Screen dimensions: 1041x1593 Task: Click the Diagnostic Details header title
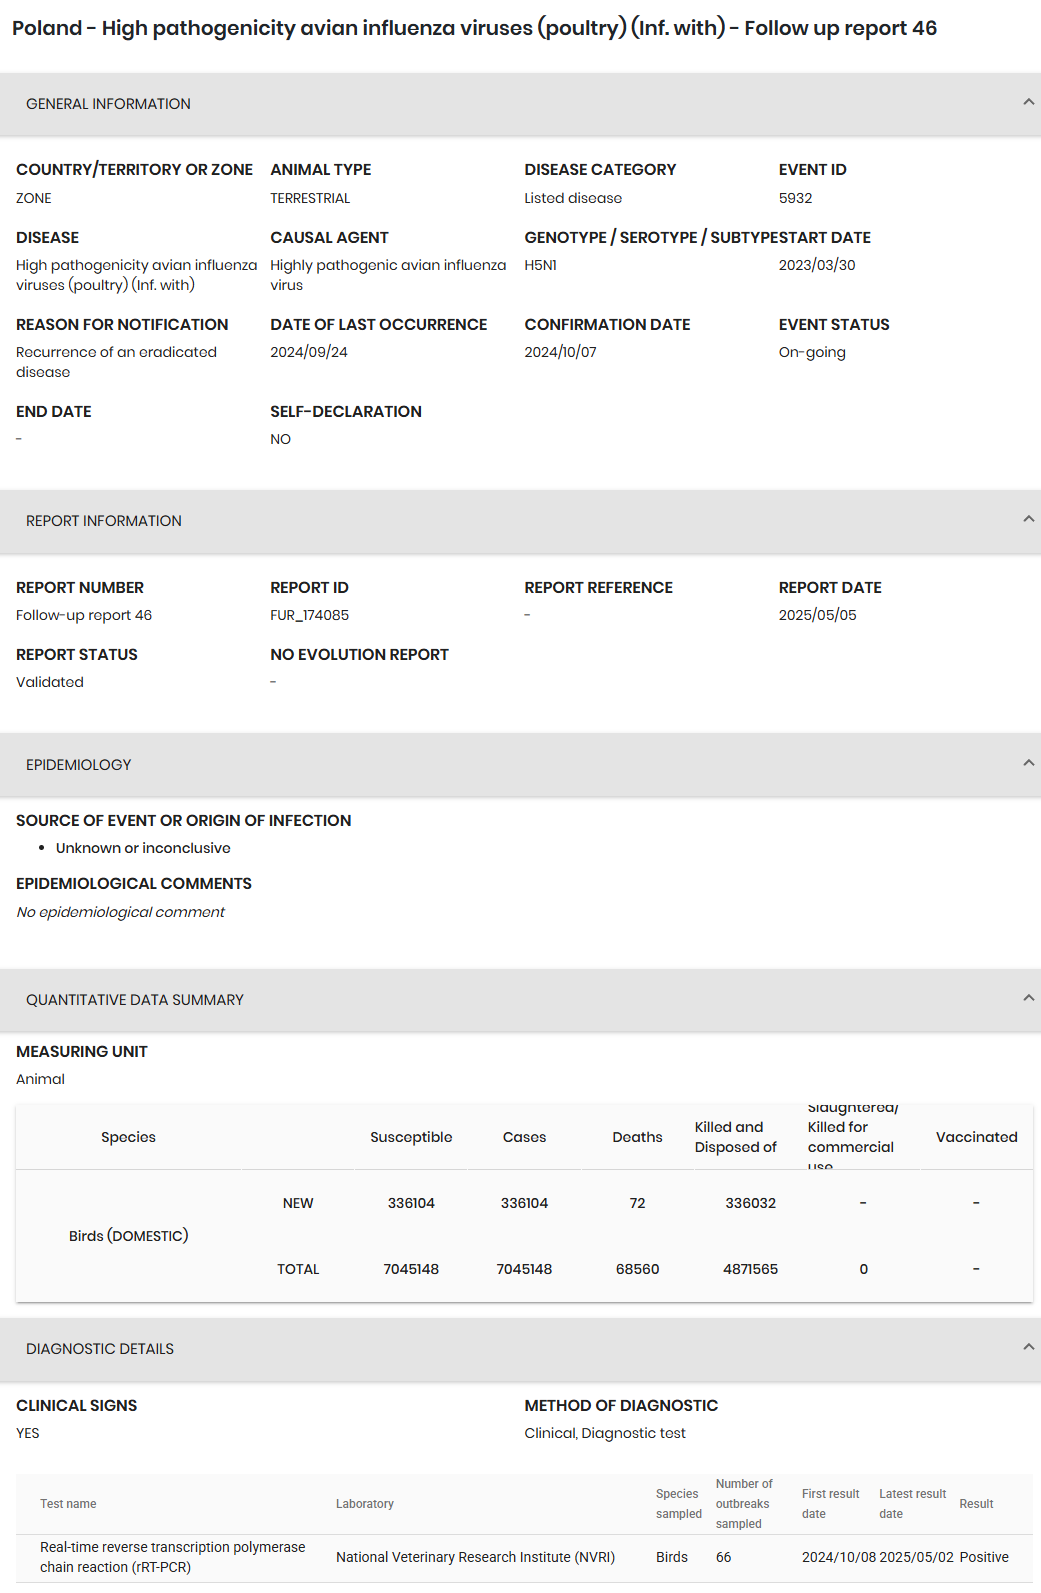(x=100, y=1349)
